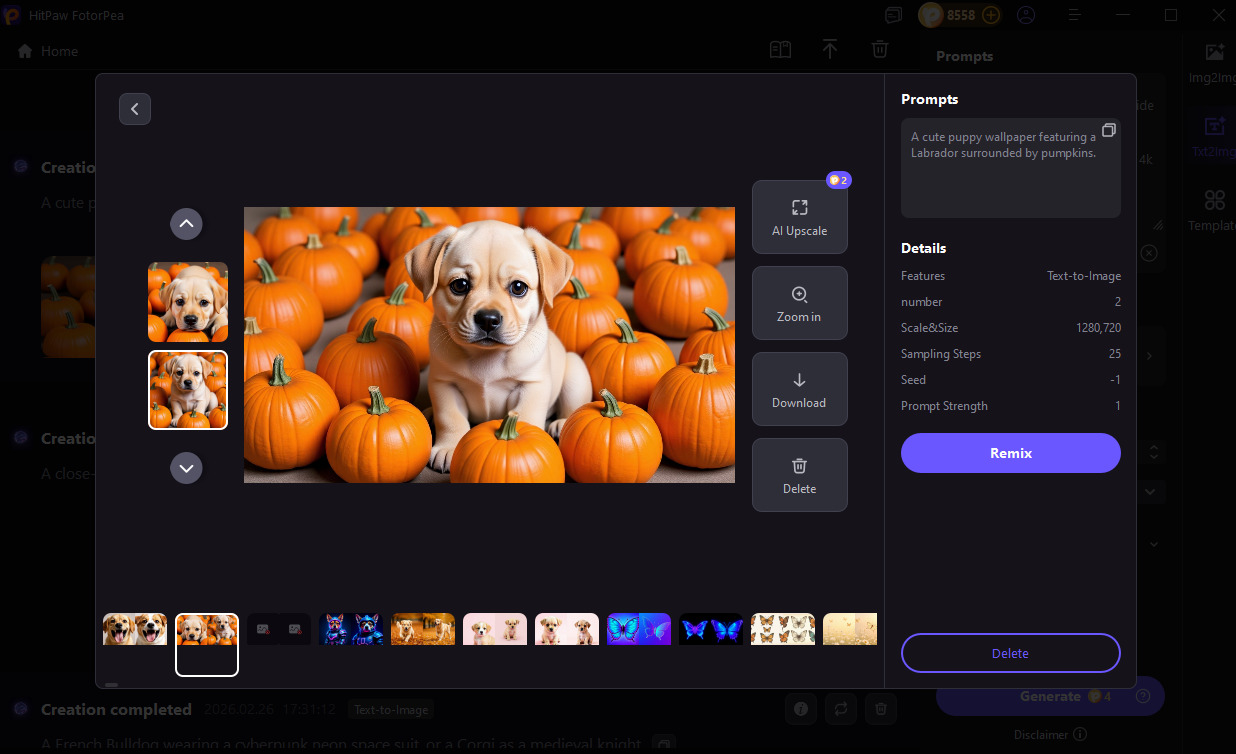Zoom in on the puppy image

point(799,303)
